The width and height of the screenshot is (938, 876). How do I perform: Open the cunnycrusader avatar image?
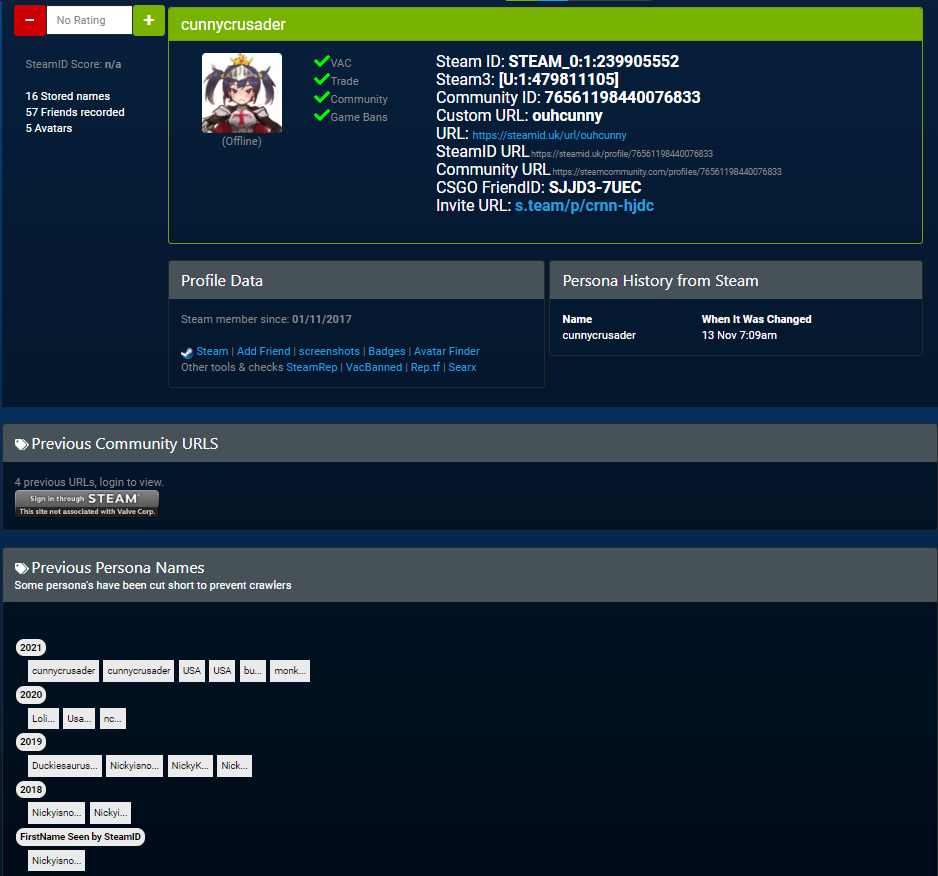[x=242, y=93]
